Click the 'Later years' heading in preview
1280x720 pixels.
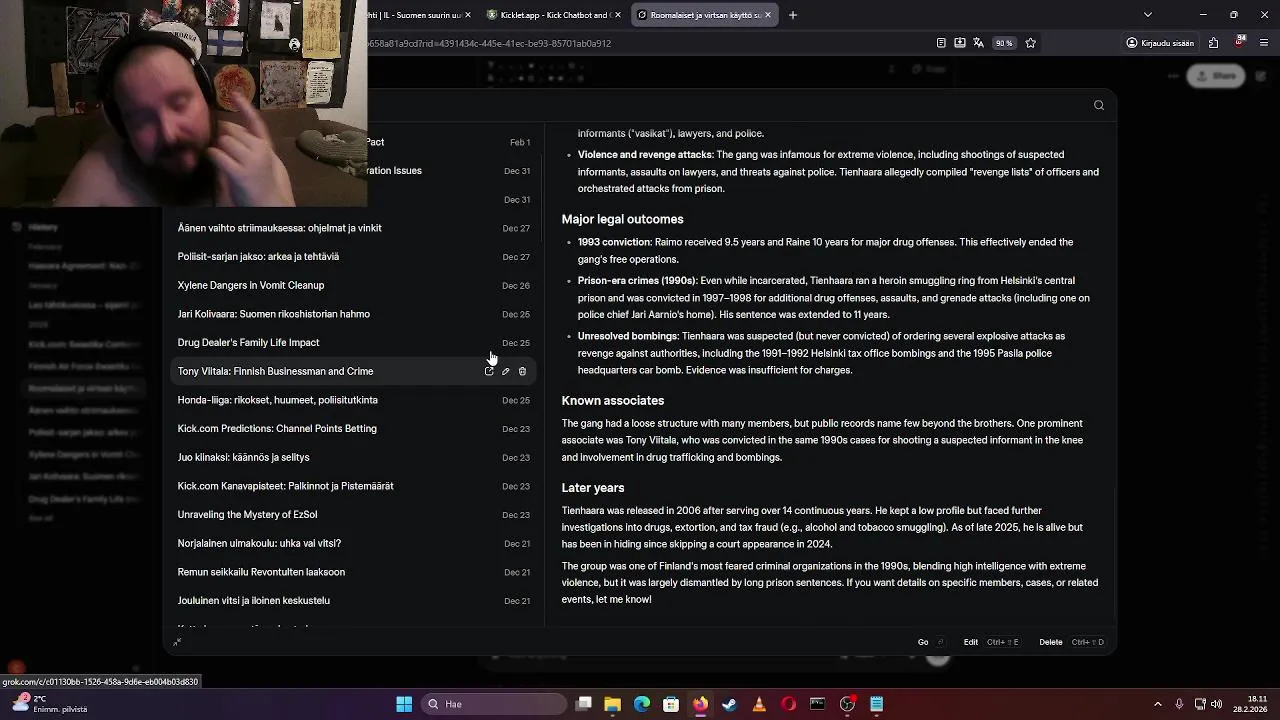click(593, 488)
